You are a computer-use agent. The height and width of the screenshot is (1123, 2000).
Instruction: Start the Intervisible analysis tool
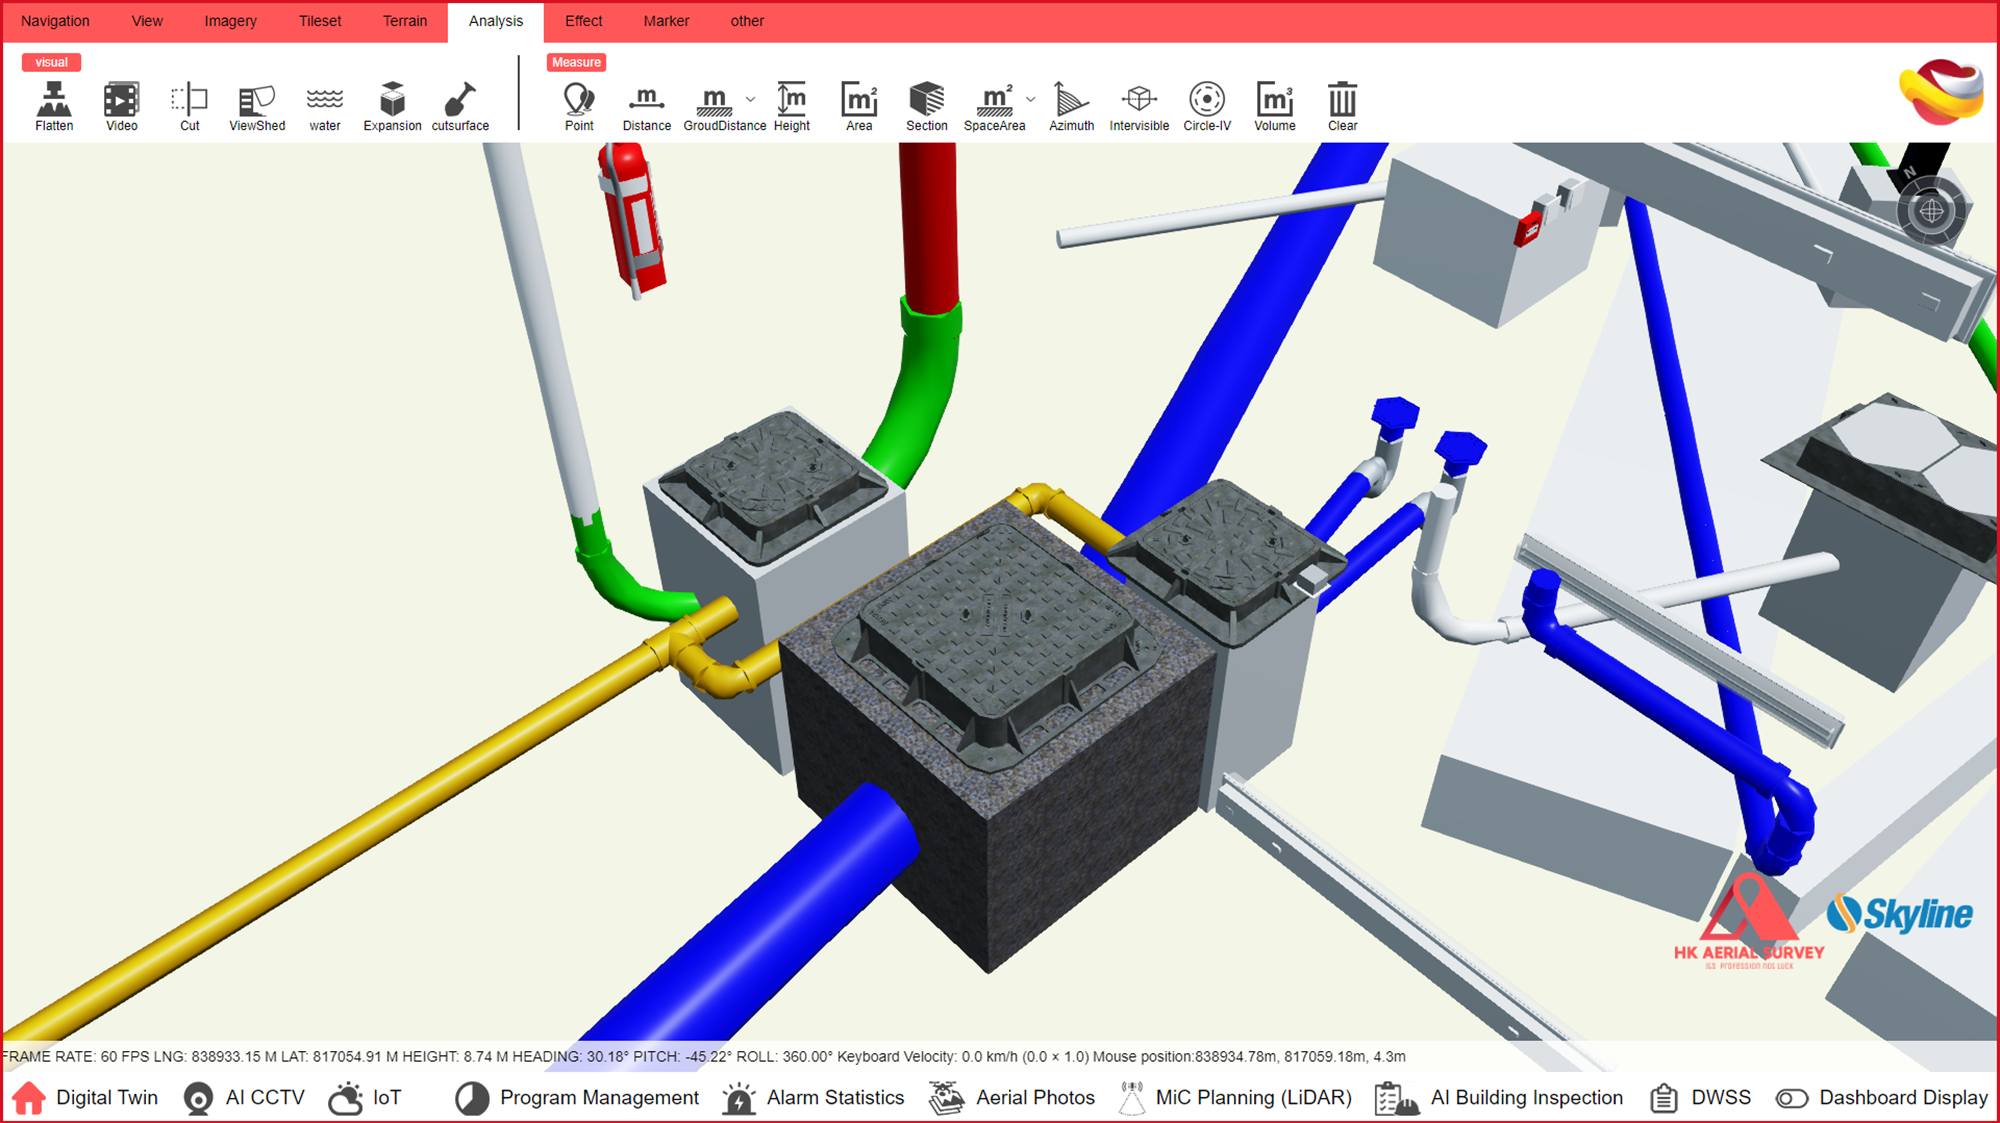1139,105
